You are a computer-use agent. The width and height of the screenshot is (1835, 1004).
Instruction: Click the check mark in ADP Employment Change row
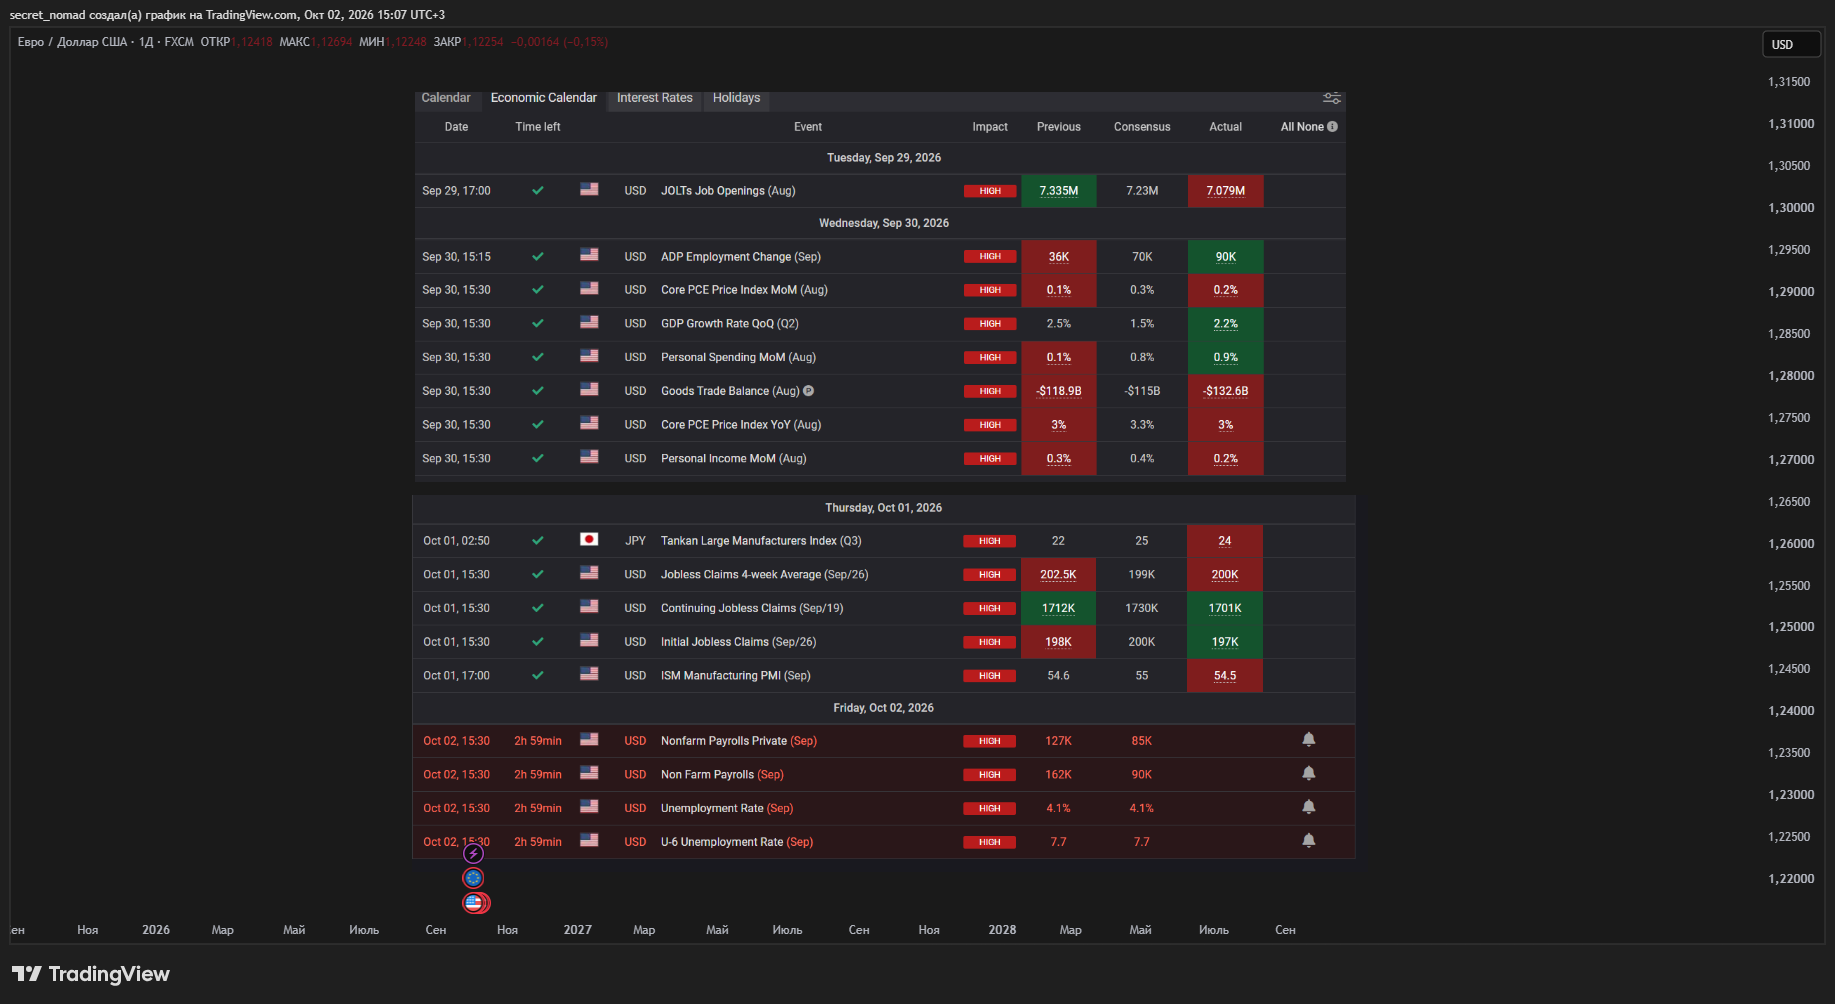538,257
